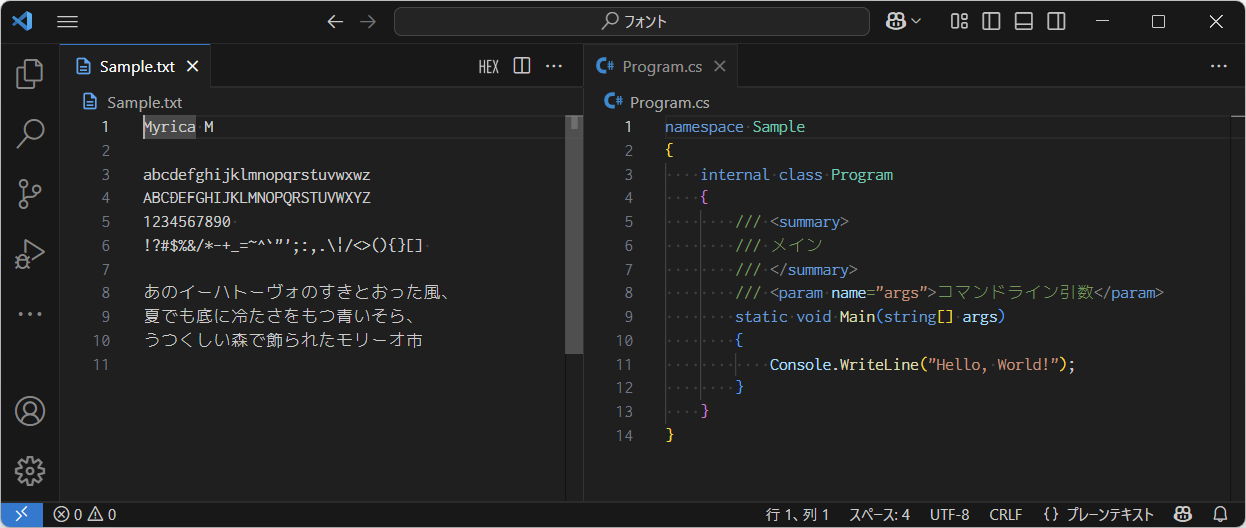Change the CRLF line ending setting
The image size is (1246, 528).
click(x=1005, y=515)
